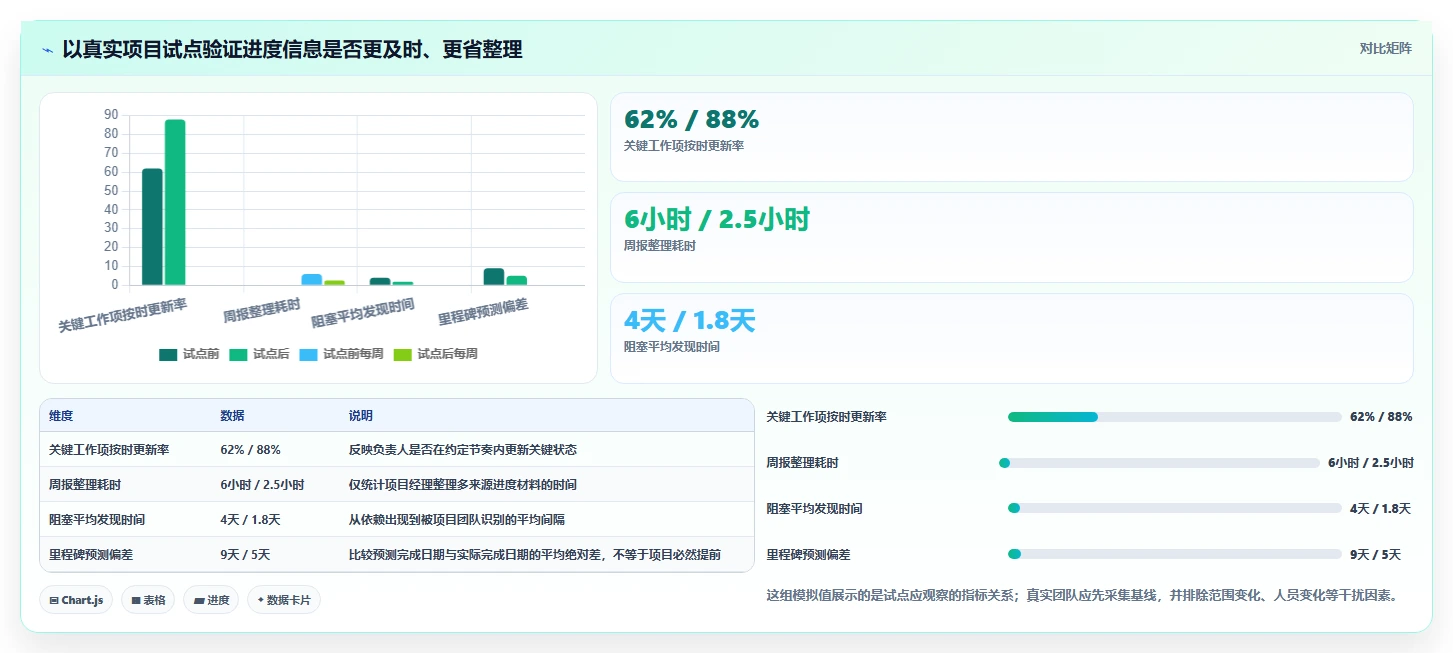The width and height of the screenshot is (1453, 653).
Task: Click the lime 试点后每周 legend swatch
Action: [x=402, y=354]
